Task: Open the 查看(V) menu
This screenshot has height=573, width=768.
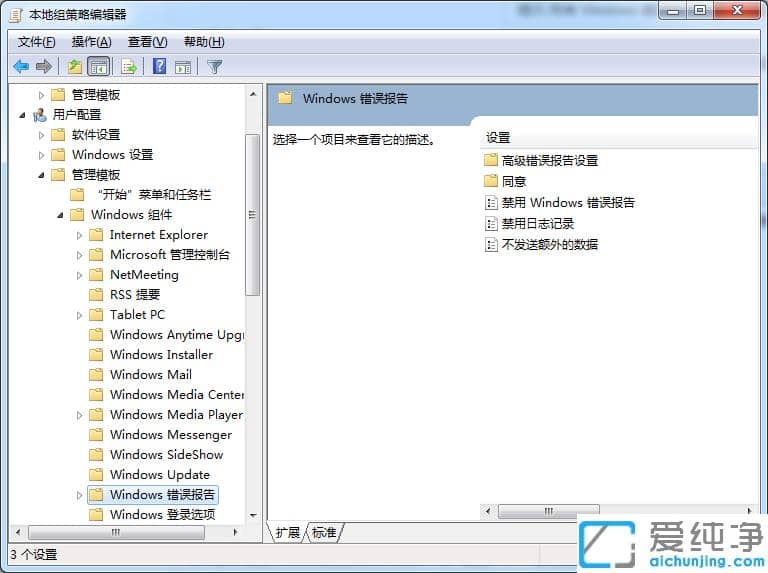Action: (x=147, y=42)
